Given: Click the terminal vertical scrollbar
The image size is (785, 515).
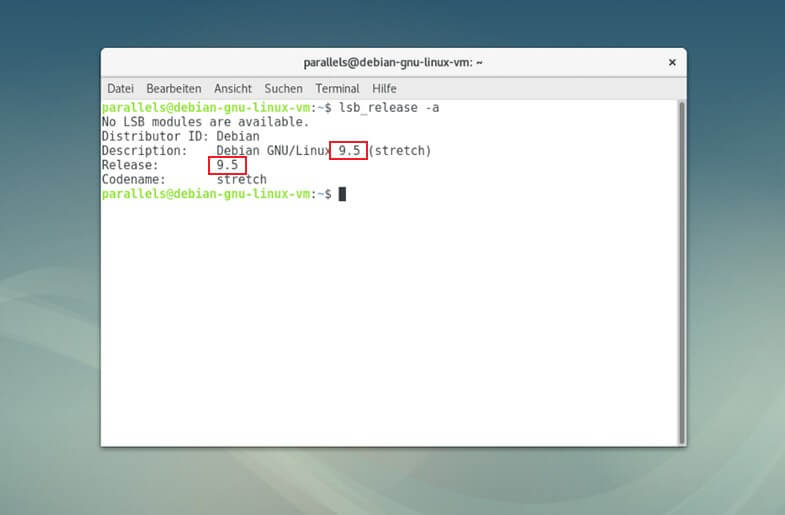Looking at the screenshot, I should tap(681, 272).
